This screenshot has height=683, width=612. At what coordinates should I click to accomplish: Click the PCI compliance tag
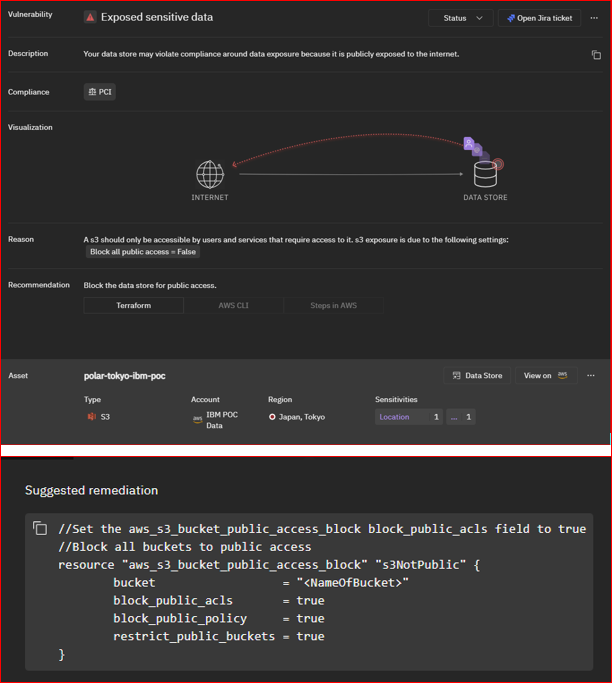pyautogui.click(x=100, y=92)
